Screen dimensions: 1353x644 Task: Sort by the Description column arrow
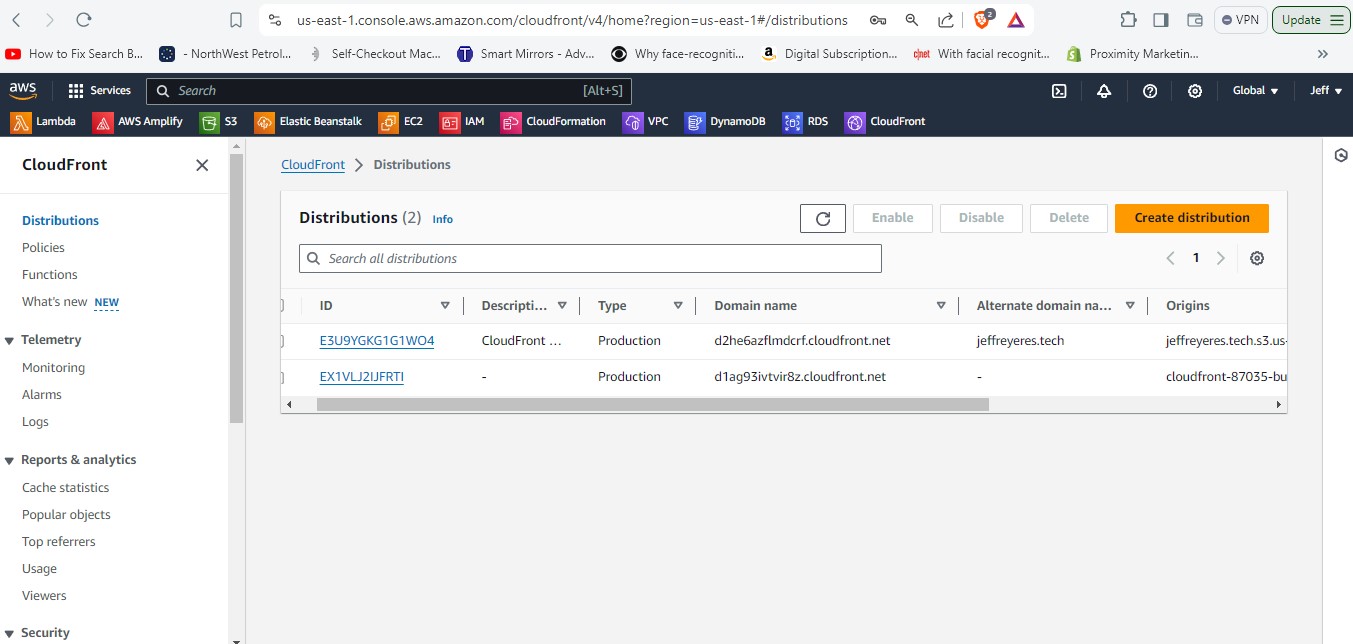[x=562, y=306]
